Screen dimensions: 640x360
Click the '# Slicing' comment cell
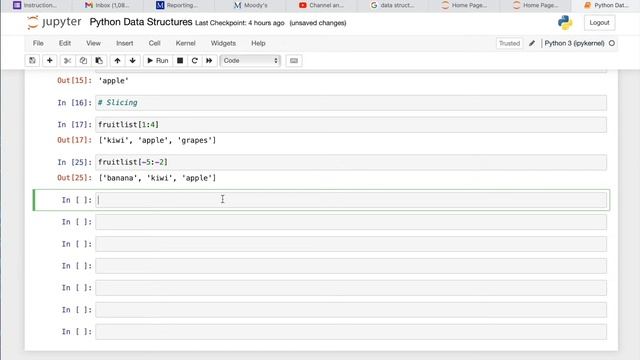(351, 102)
